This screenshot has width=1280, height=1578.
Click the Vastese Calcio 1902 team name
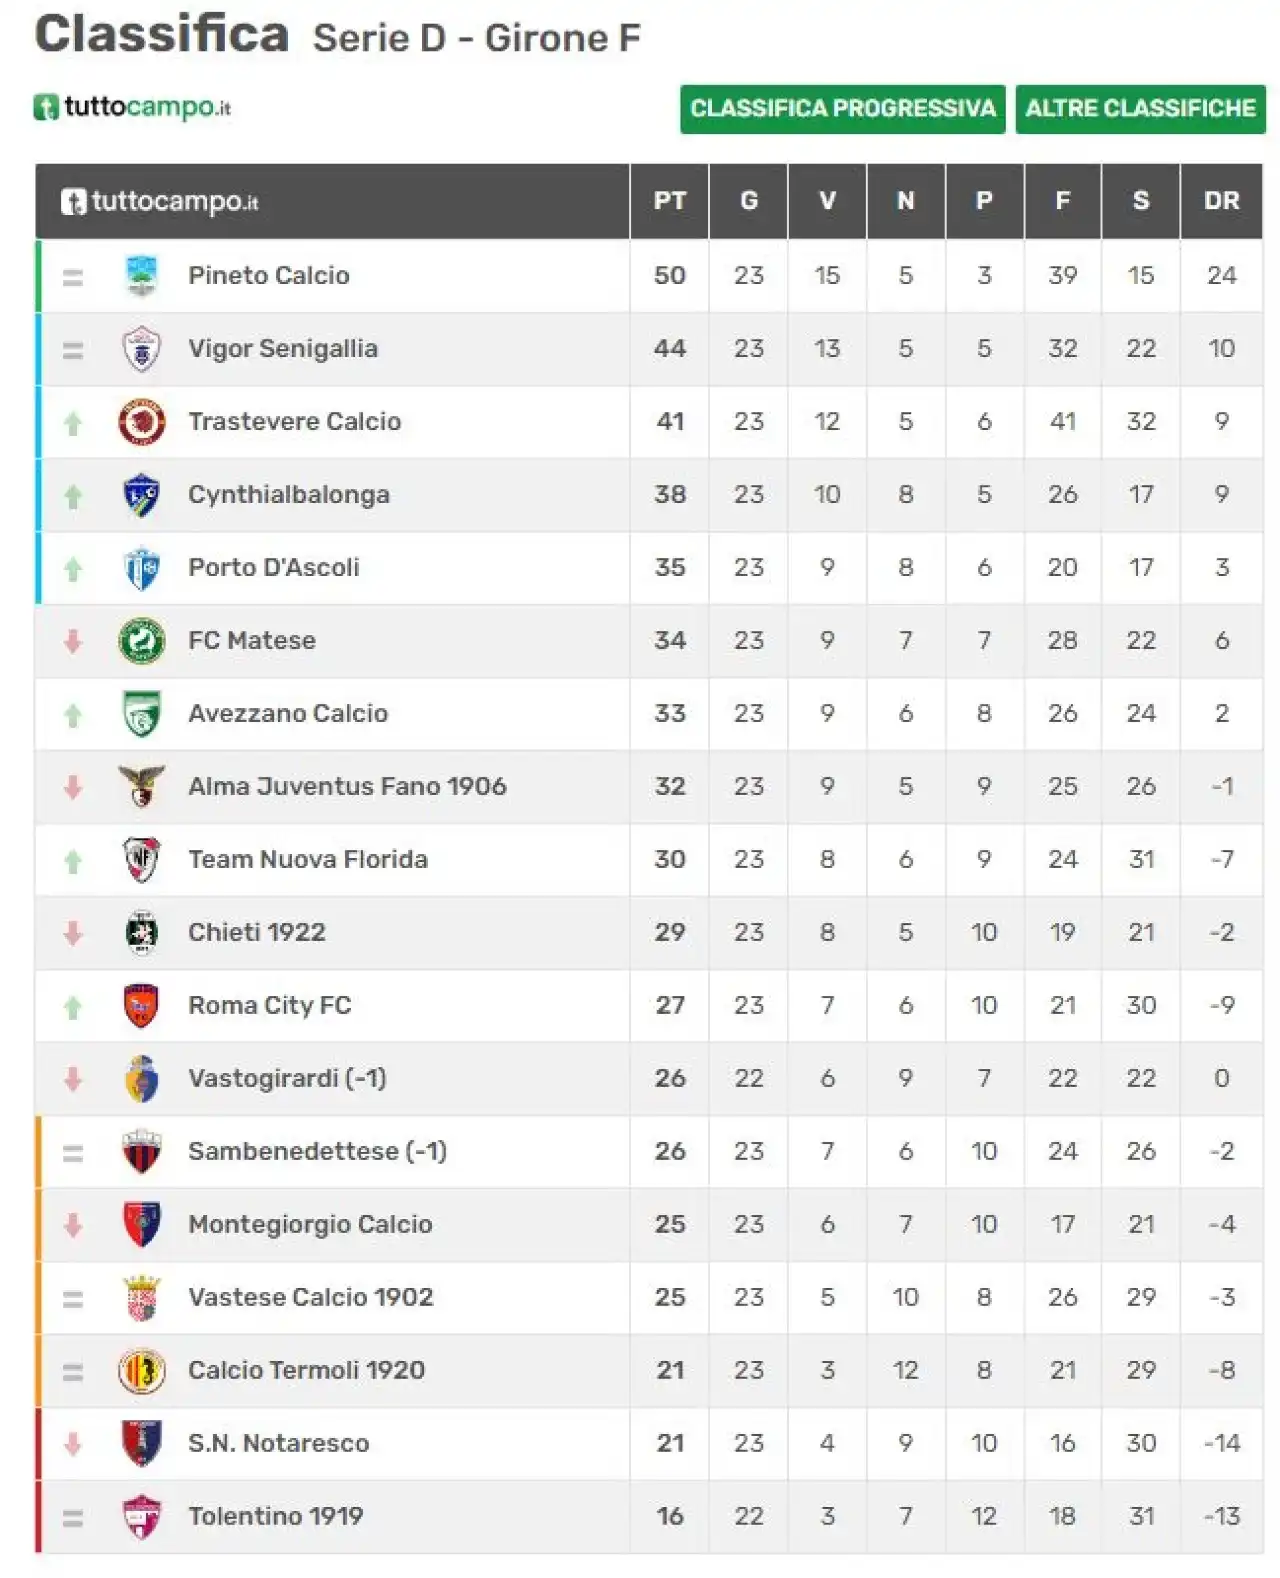point(311,1298)
